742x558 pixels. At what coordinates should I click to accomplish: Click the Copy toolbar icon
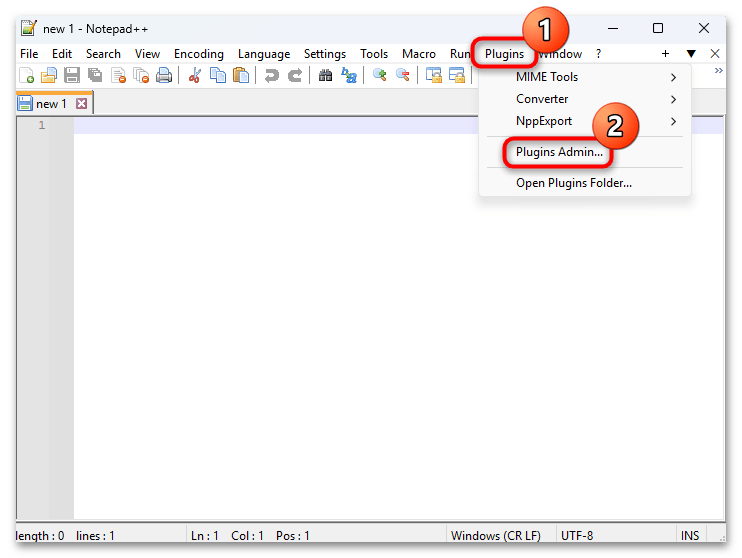(218, 75)
